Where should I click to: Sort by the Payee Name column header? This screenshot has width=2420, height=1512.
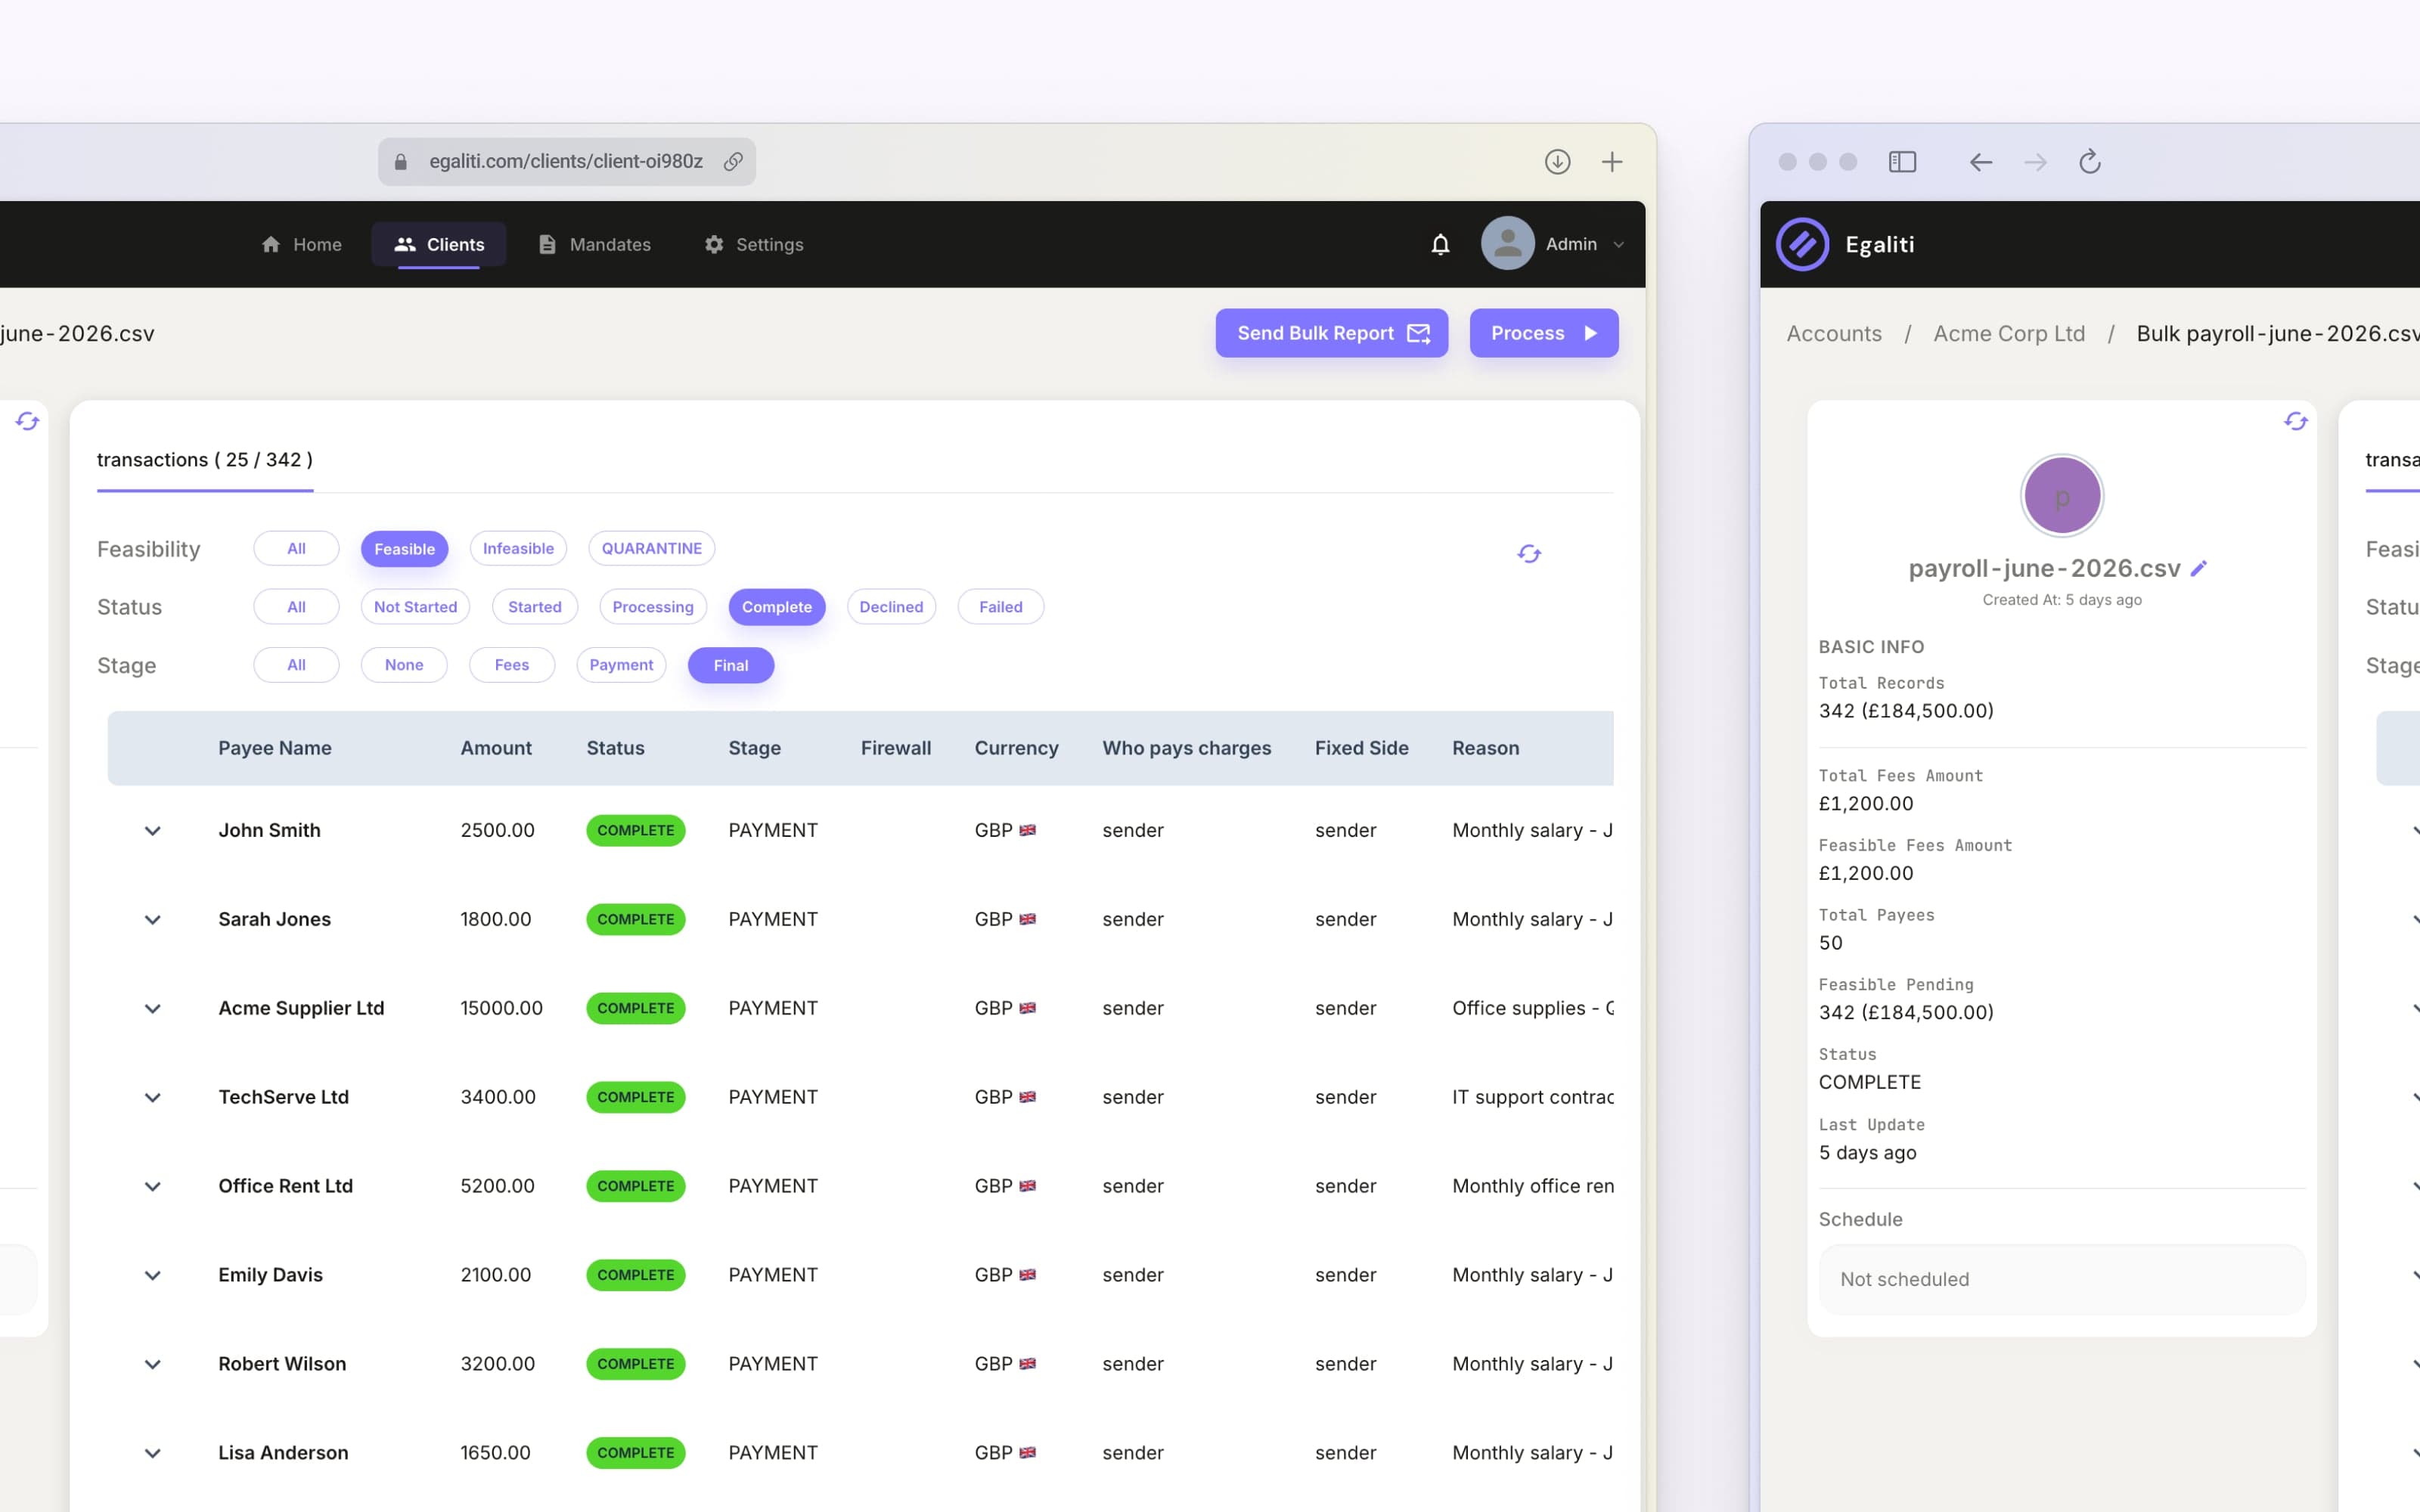click(275, 749)
